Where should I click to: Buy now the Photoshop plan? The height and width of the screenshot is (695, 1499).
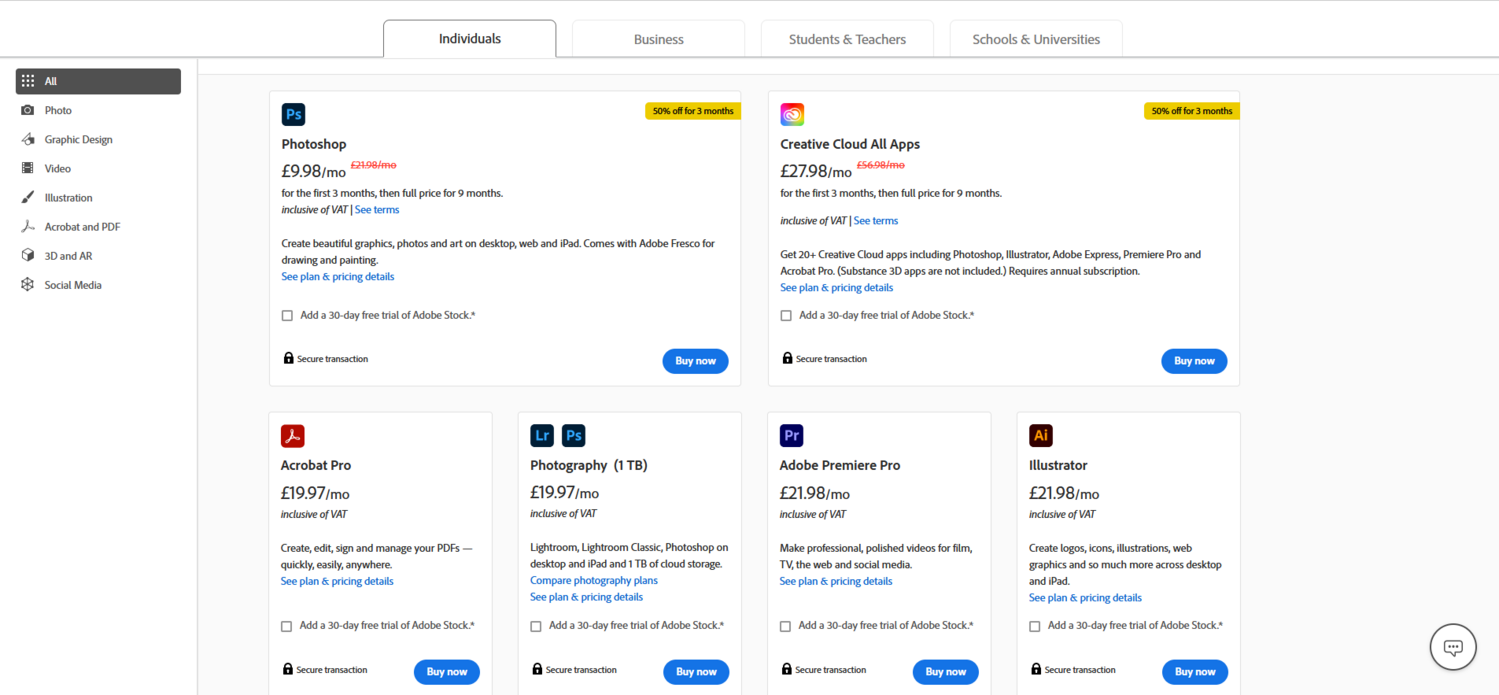695,361
